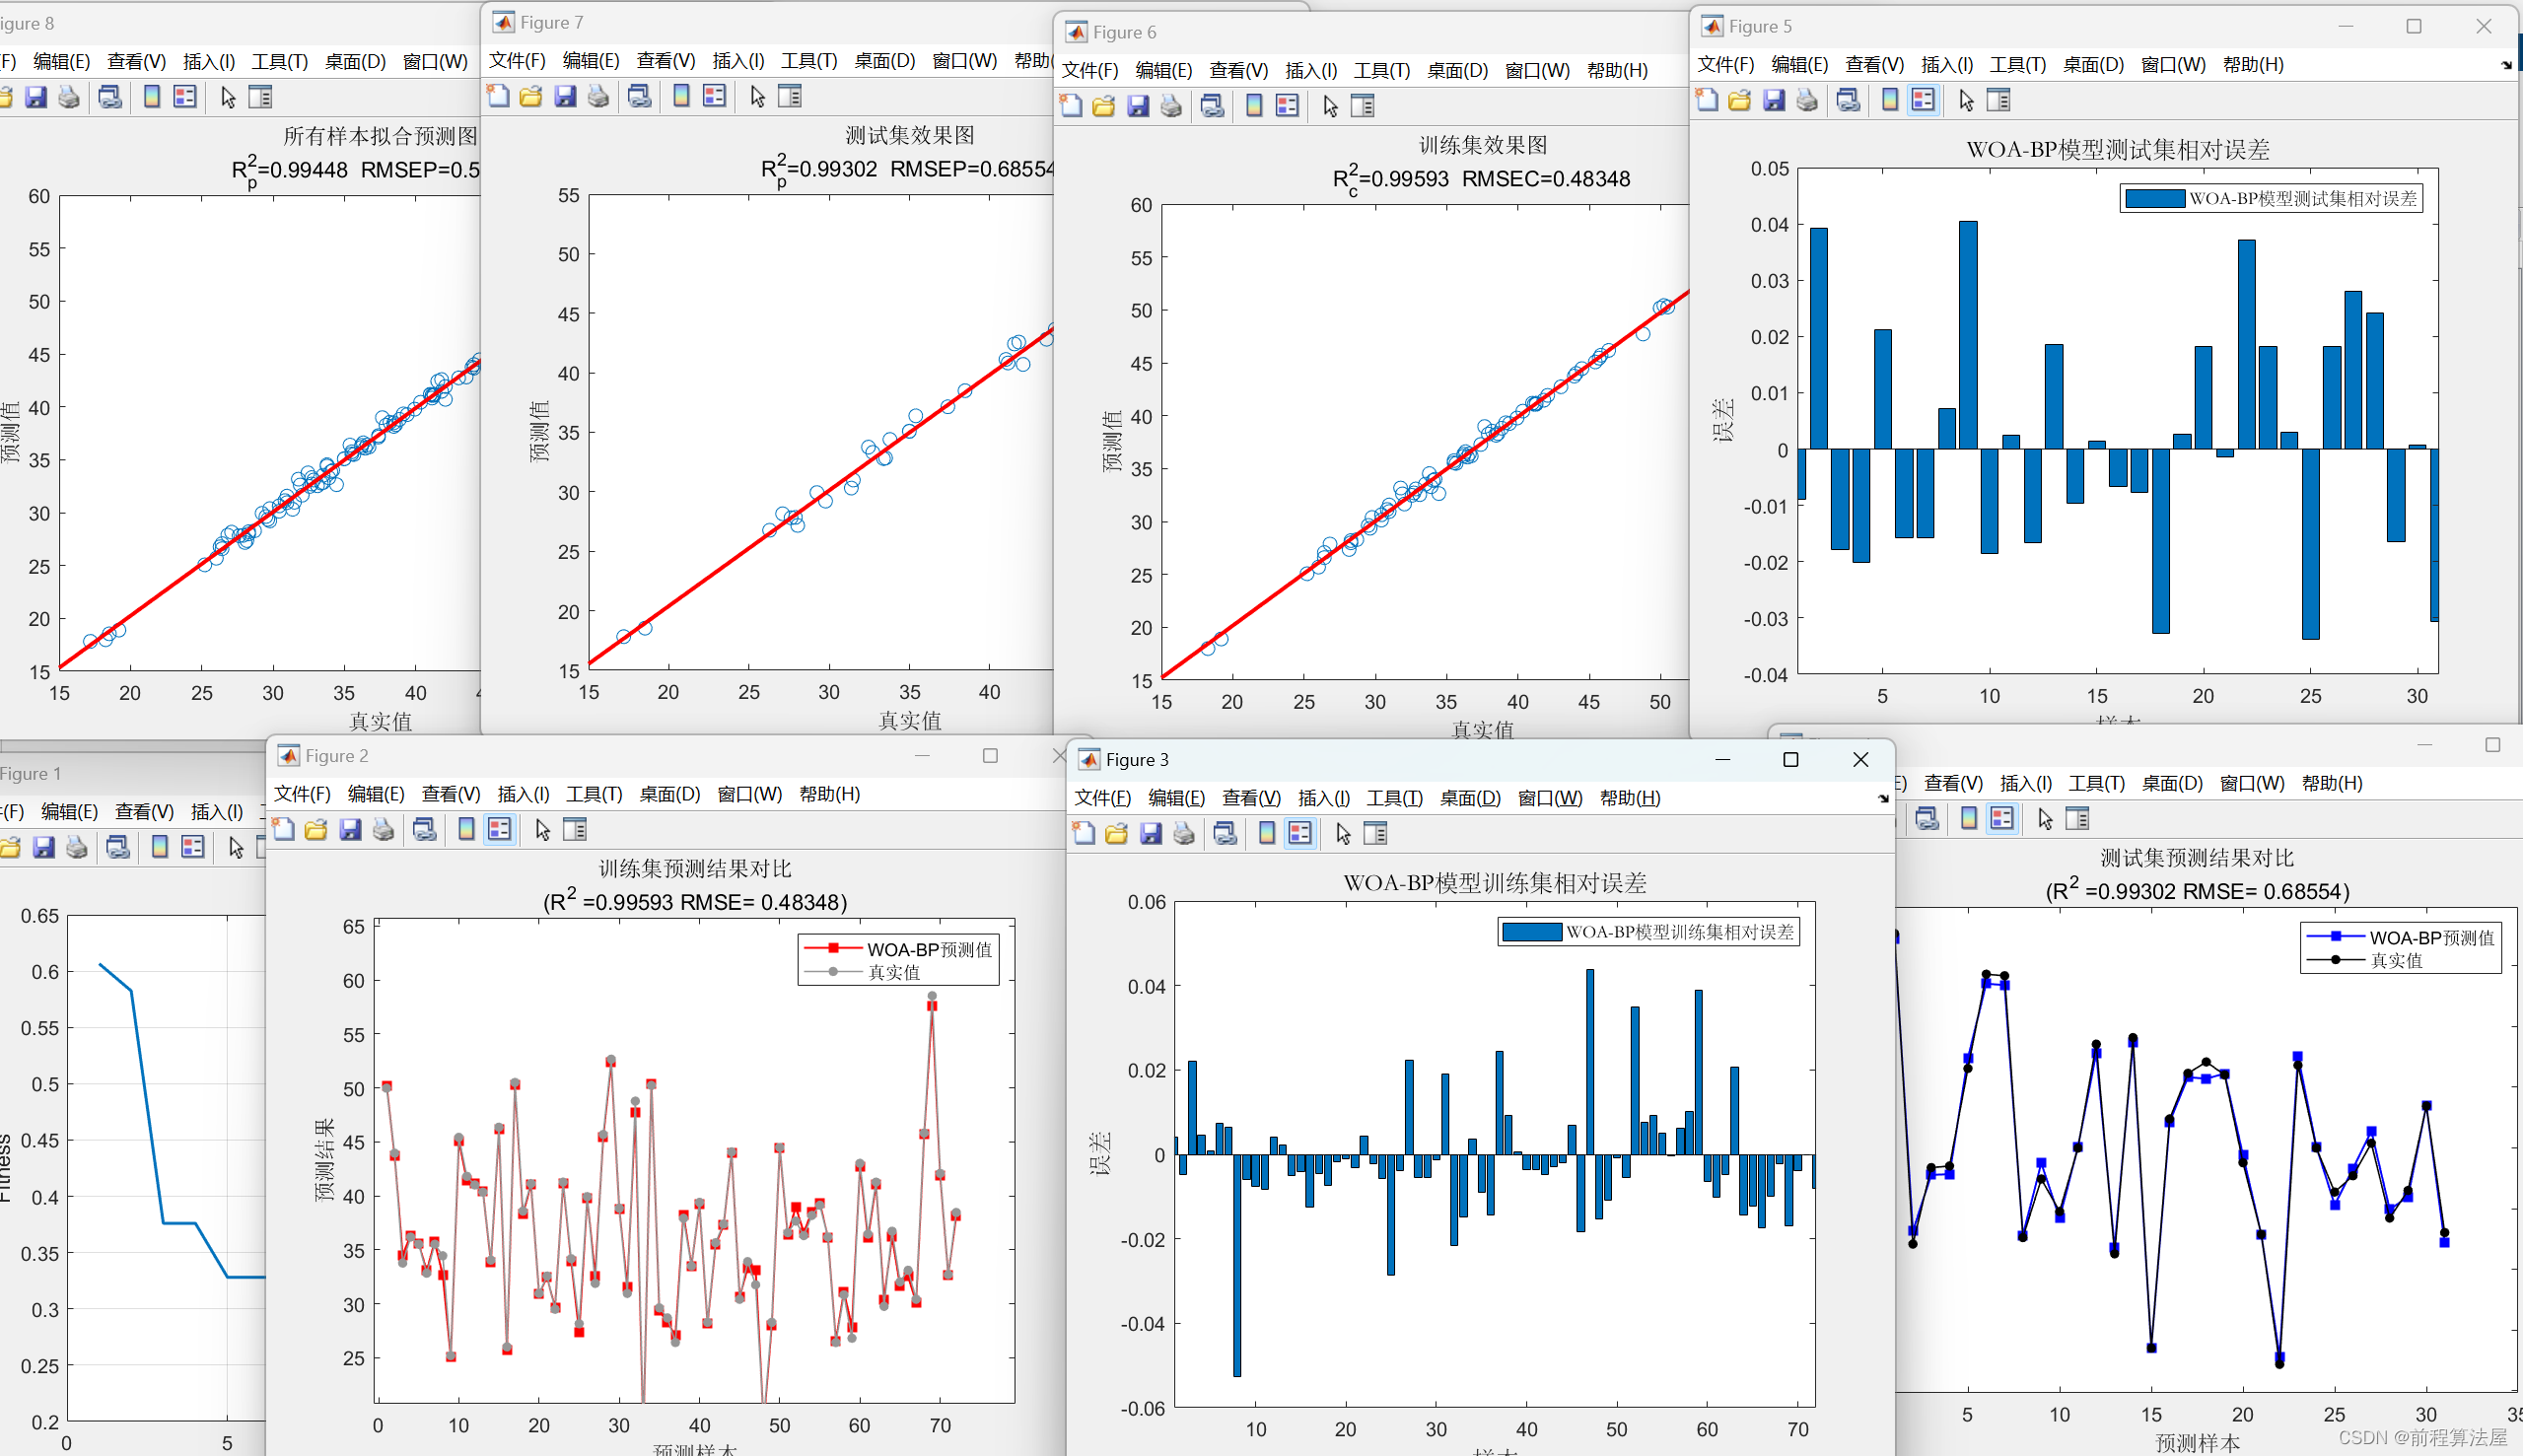
Task: Toggle Link Plot in Figure 7 toolbar
Action: tap(640, 96)
